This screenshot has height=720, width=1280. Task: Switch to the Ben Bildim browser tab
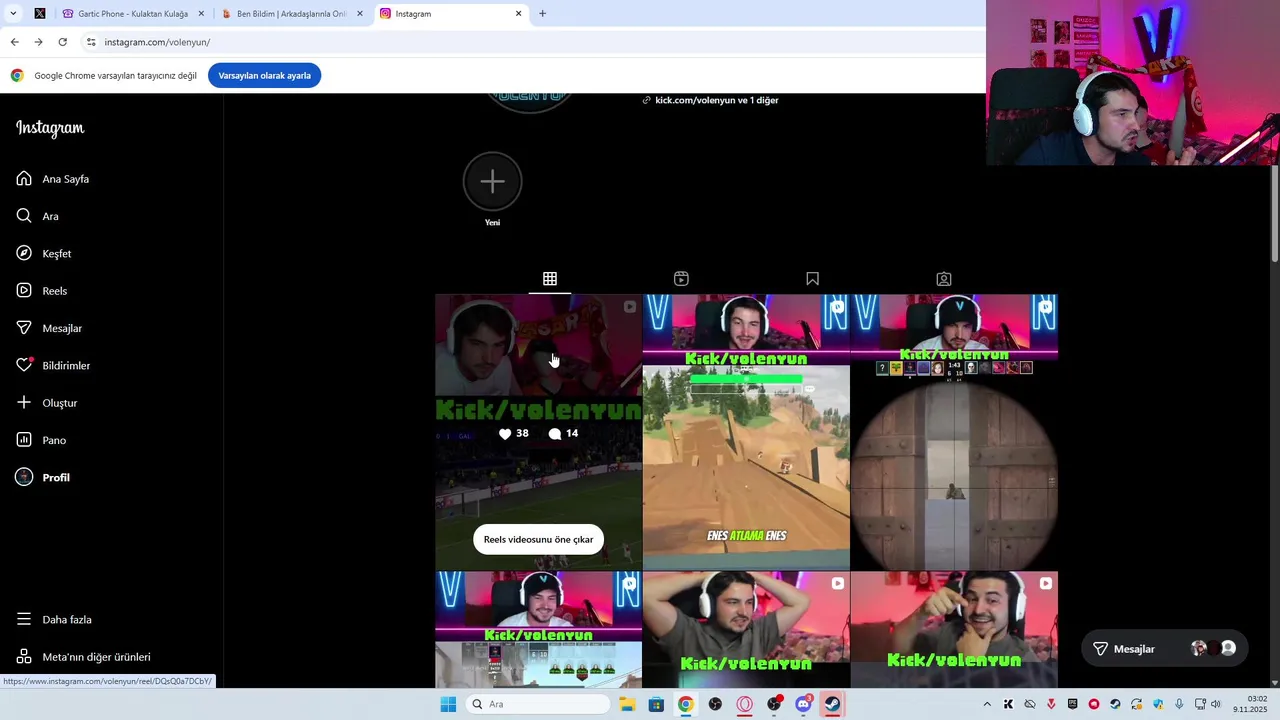[291, 14]
